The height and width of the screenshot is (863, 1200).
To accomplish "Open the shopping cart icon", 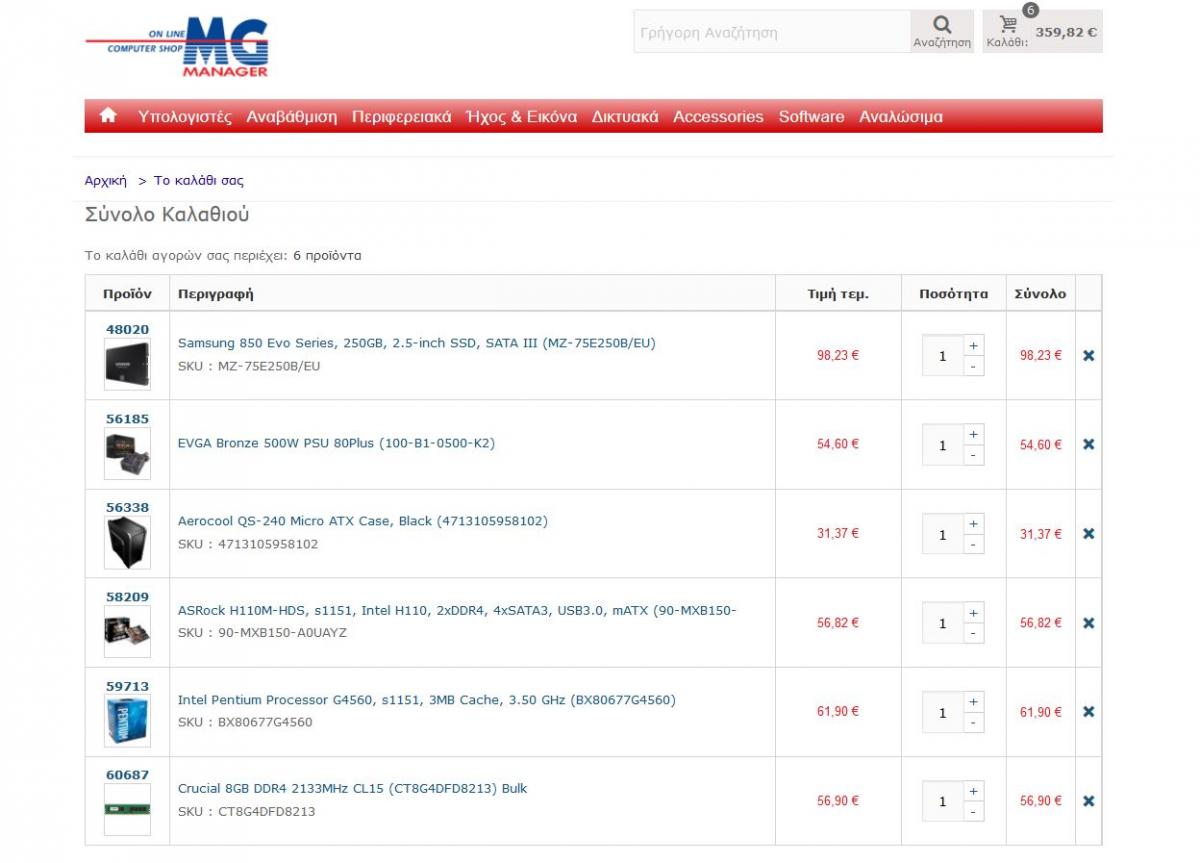I will point(1008,24).
